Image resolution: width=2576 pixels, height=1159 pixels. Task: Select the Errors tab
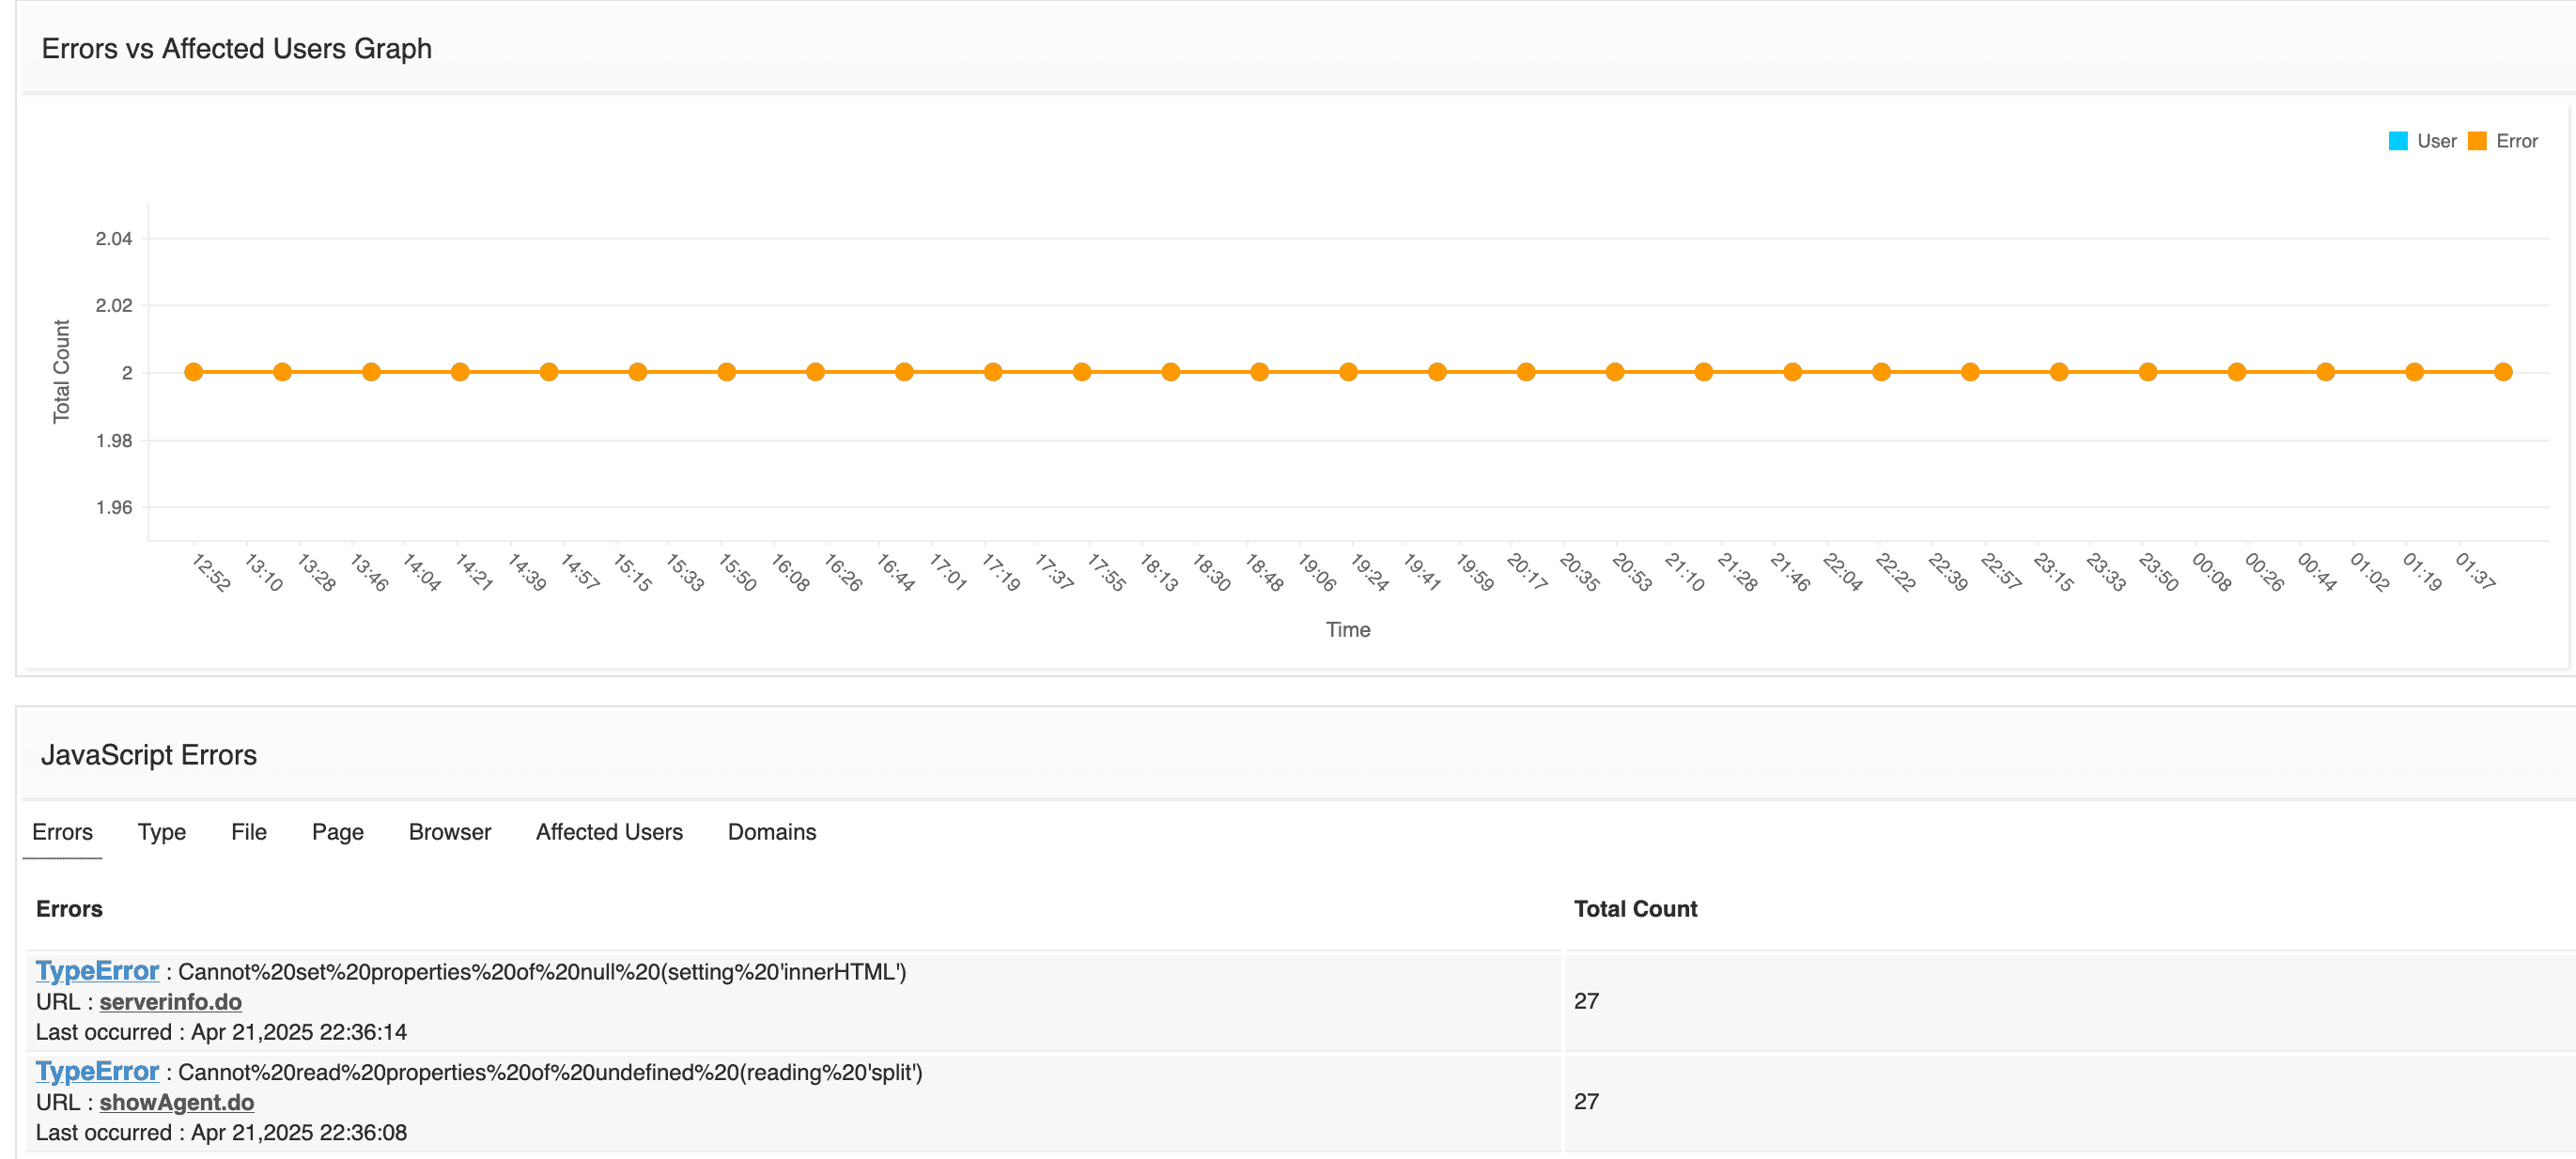[x=62, y=832]
